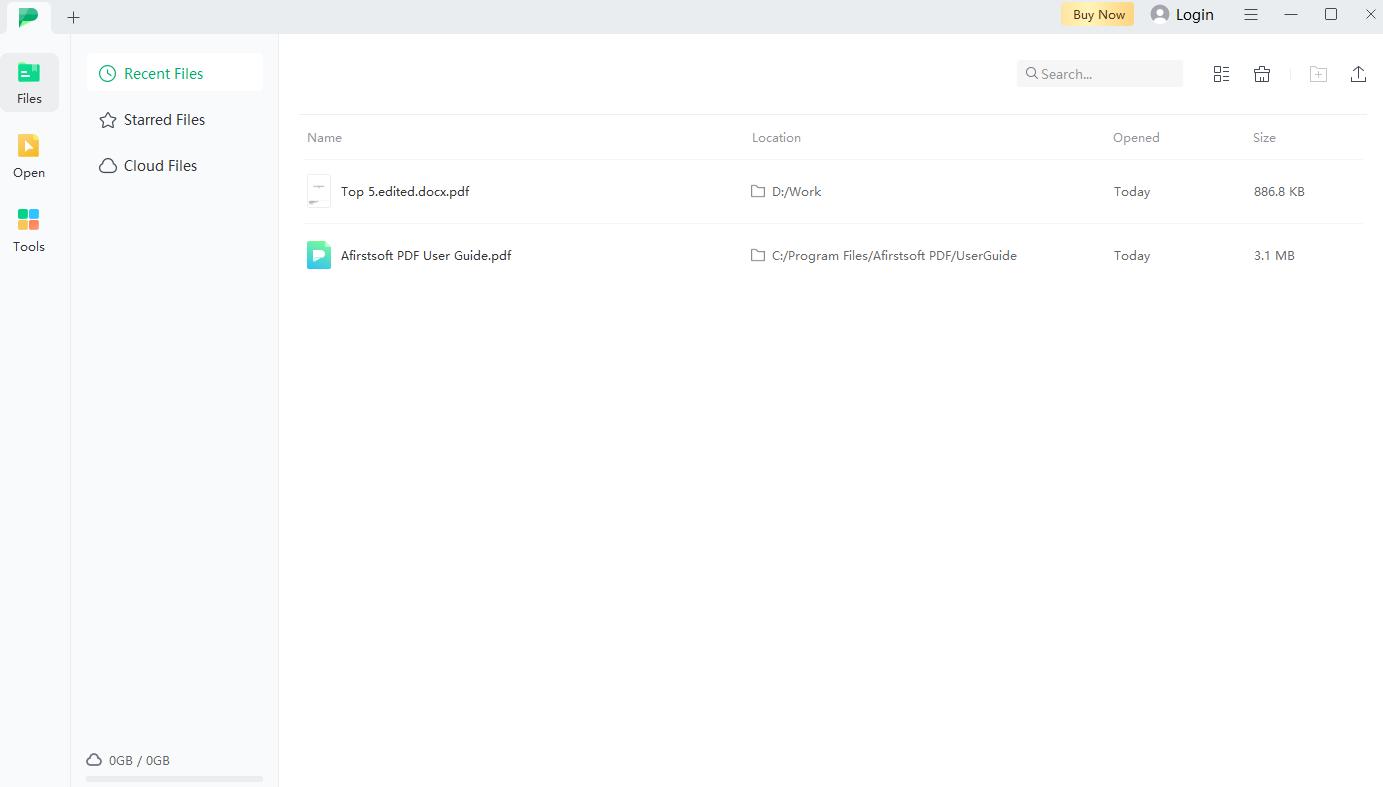Click Afirstsoft PDF User Guide file icon
Image resolution: width=1383 pixels, height=787 pixels.
319,255
